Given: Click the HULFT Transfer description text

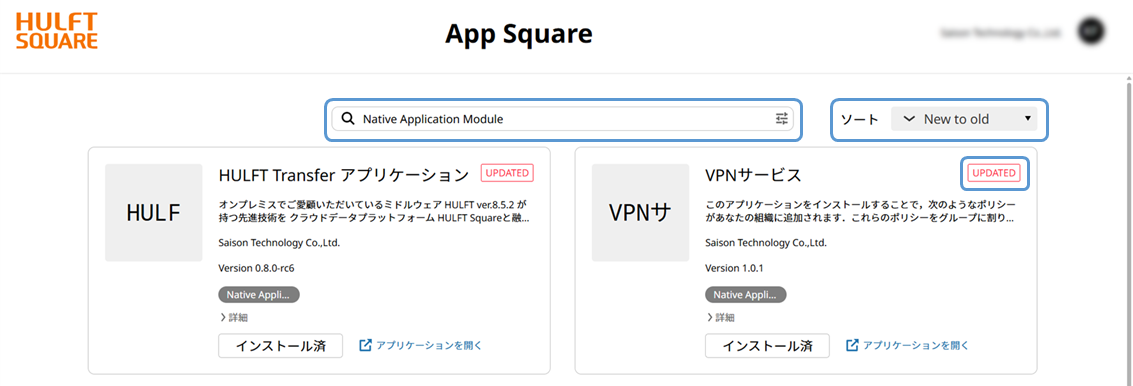Looking at the screenshot, I should tap(374, 210).
